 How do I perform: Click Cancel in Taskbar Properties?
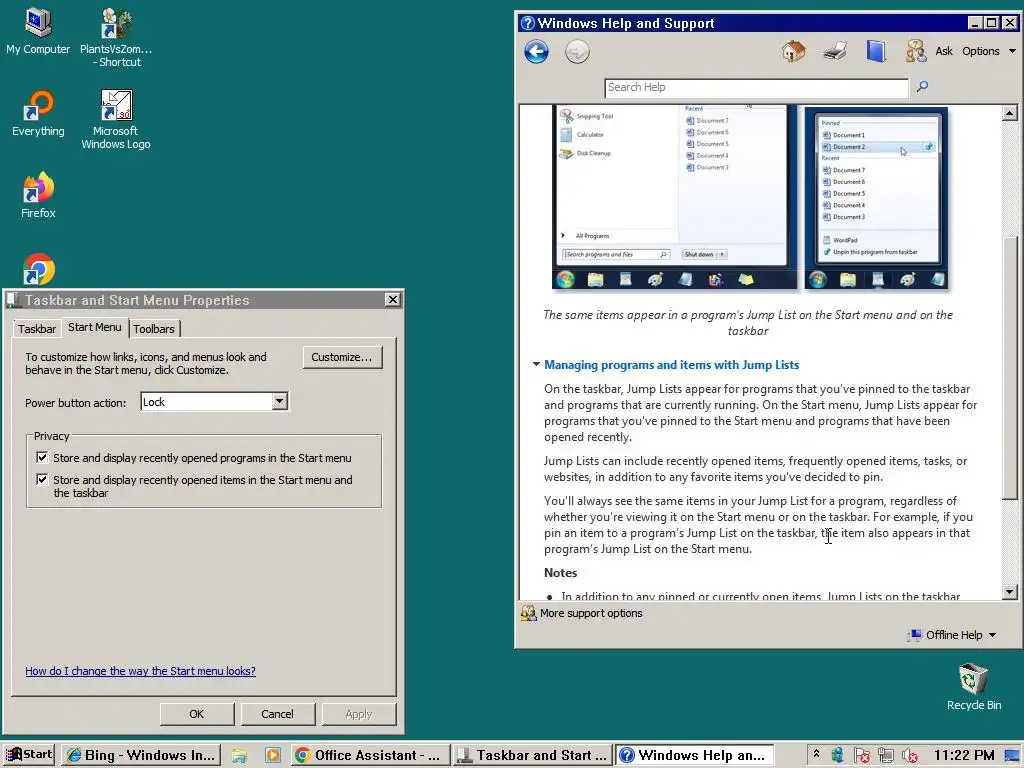pyautogui.click(x=278, y=714)
